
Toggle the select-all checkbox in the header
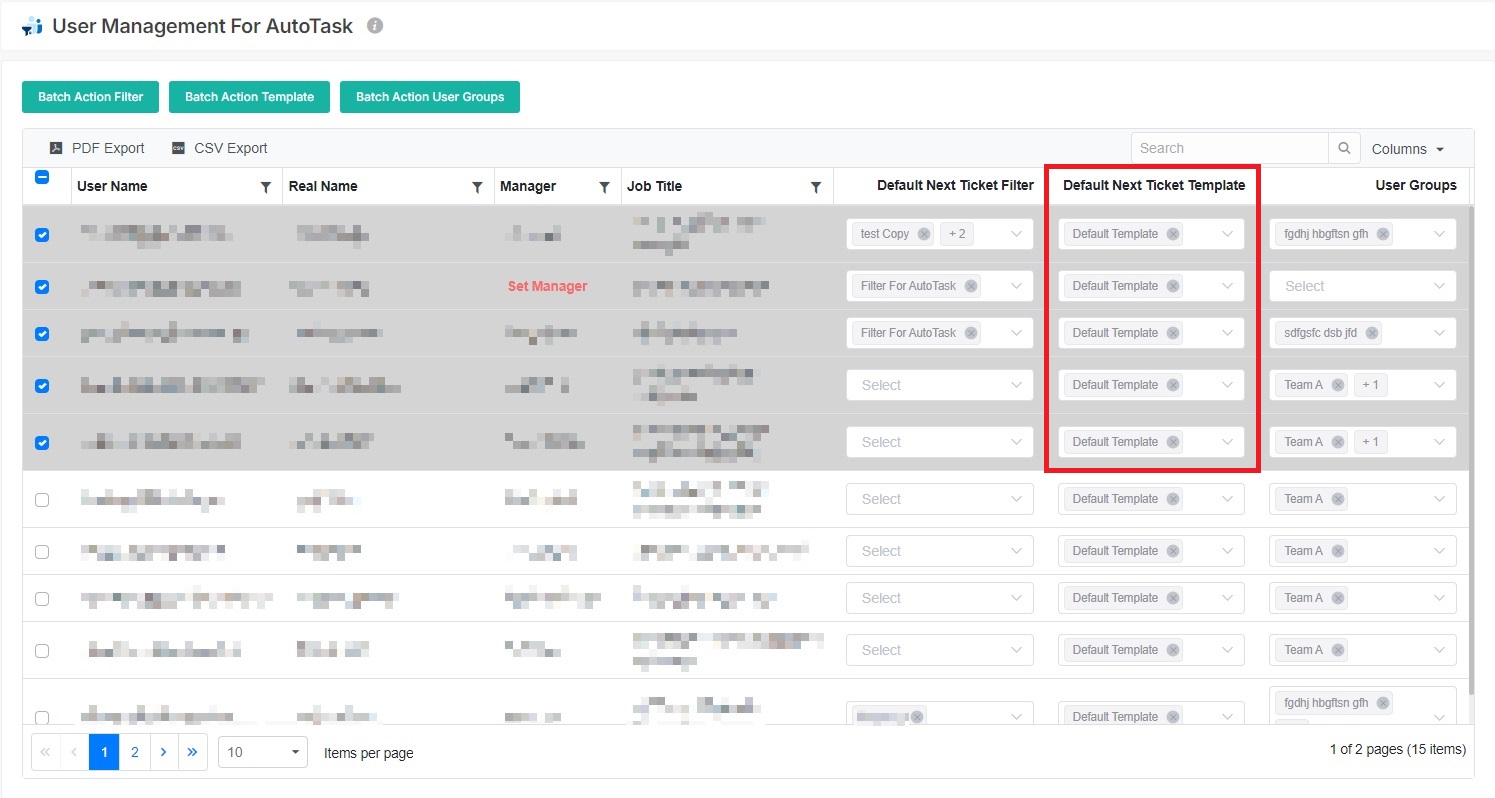pos(41,176)
